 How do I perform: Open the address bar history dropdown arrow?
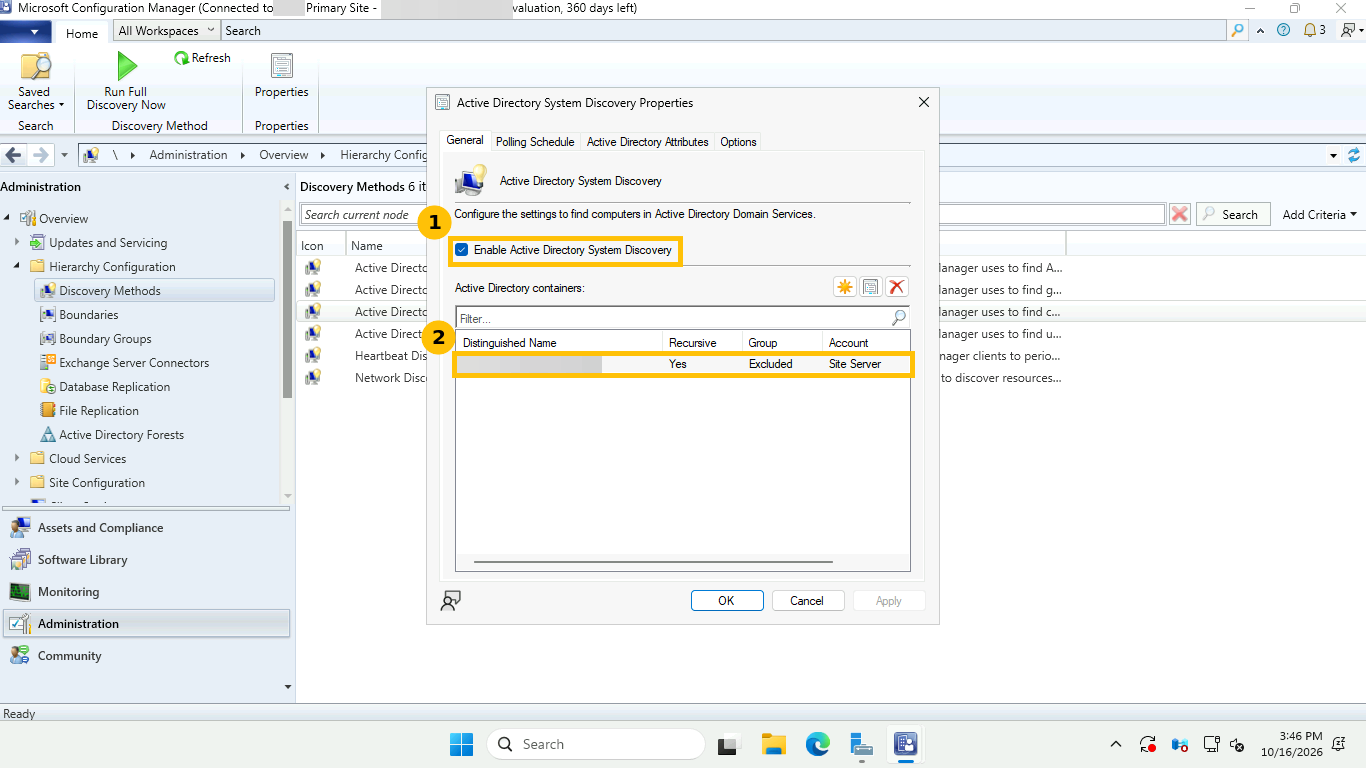tap(1333, 156)
